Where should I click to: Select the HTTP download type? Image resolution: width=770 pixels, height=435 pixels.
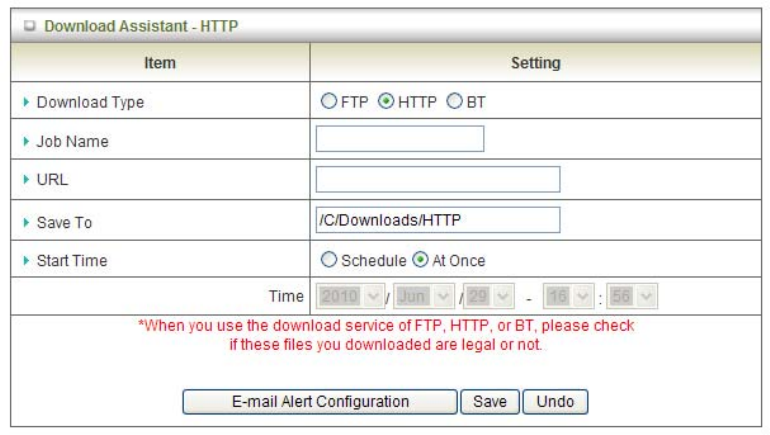386,102
